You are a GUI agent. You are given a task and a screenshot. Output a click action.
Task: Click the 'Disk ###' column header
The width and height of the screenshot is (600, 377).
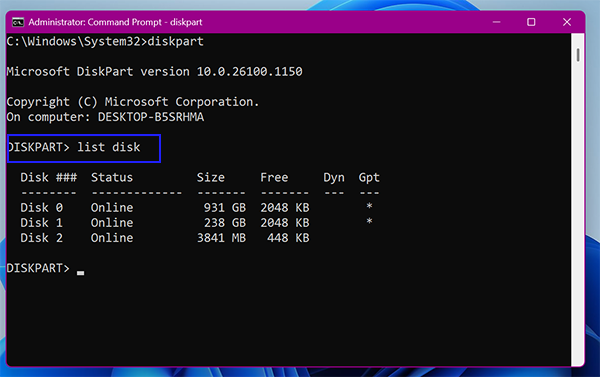pyautogui.click(x=49, y=177)
